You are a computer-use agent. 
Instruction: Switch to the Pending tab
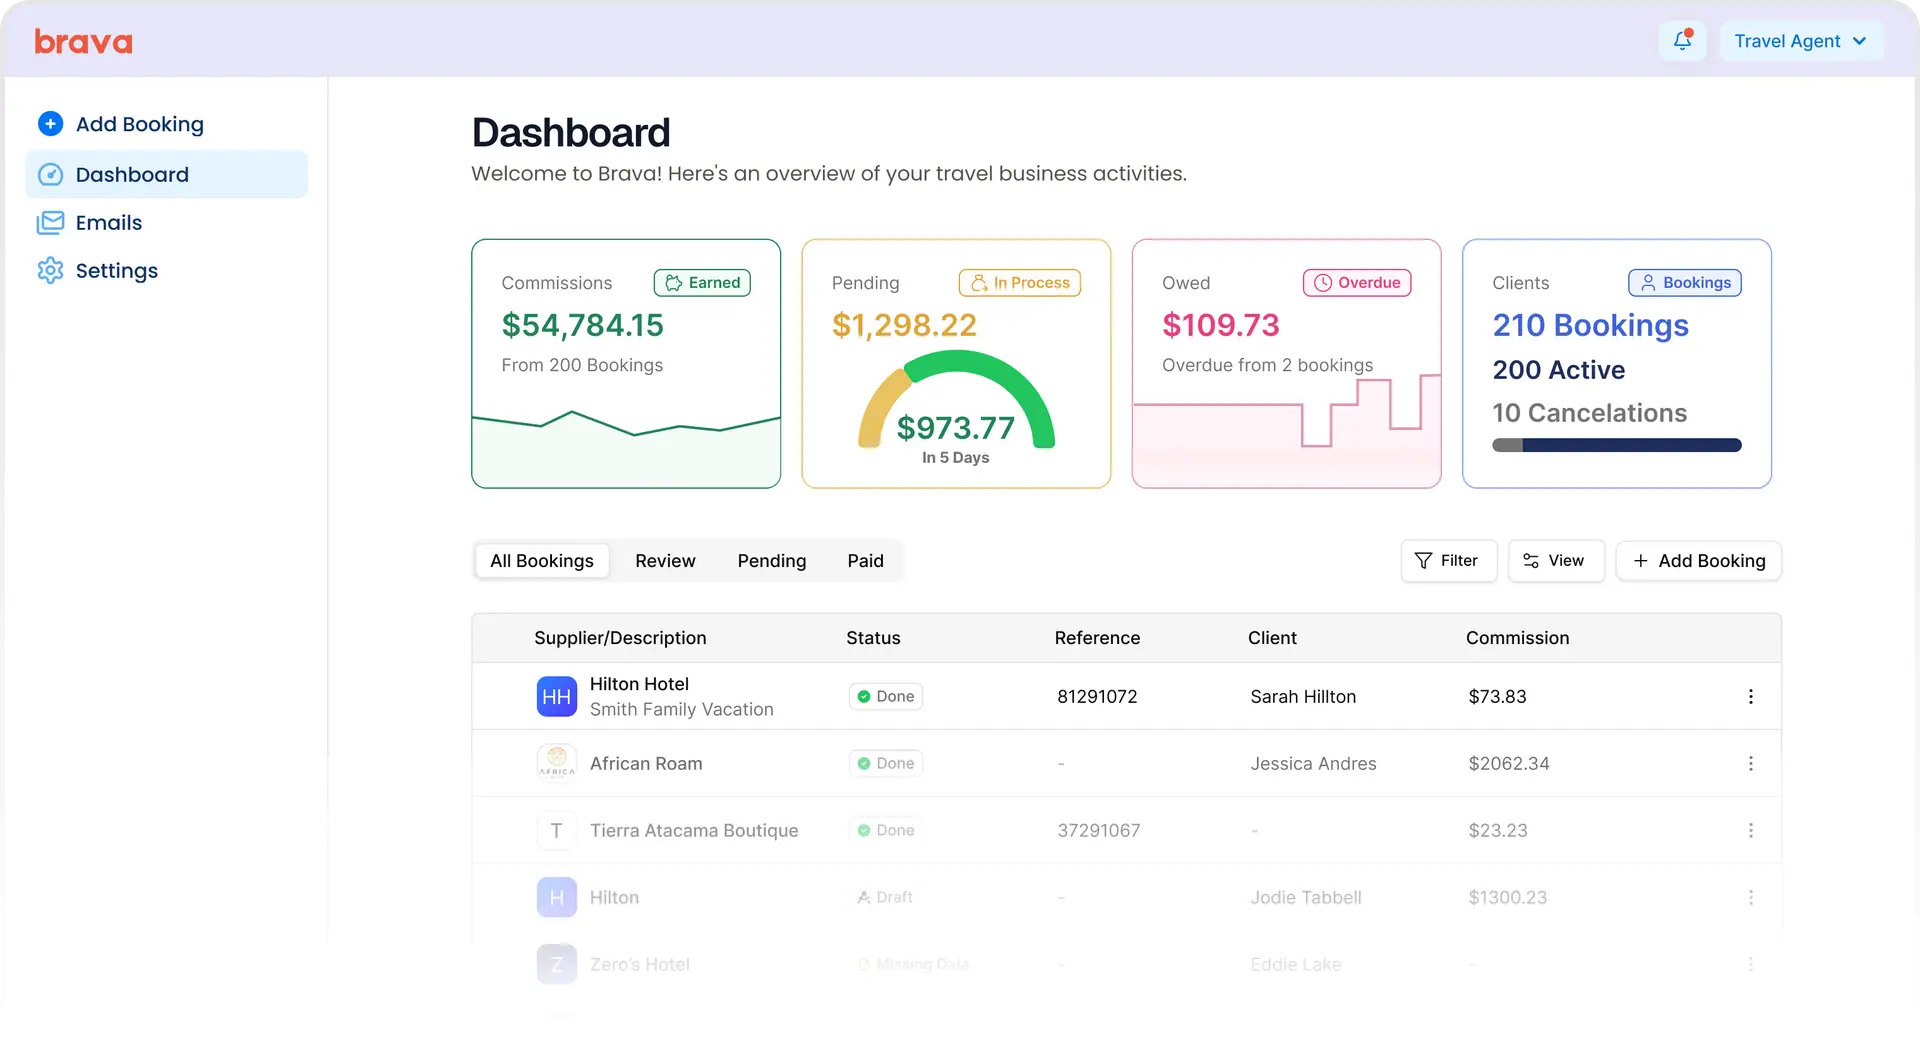(x=771, y=561)
